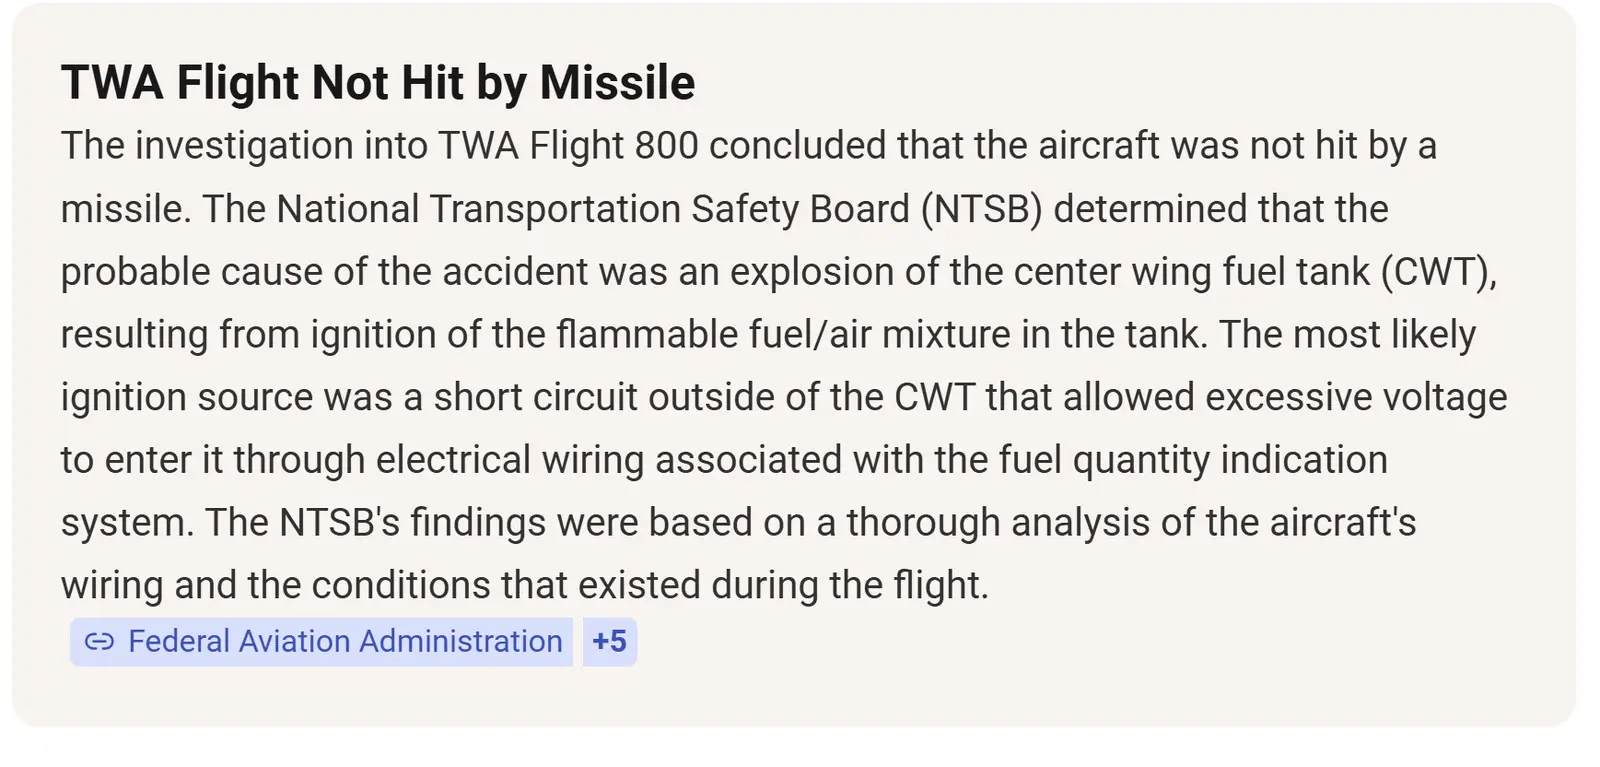
Task: Click the phrase 'excessive voltage'
Action: (1356, 398)
